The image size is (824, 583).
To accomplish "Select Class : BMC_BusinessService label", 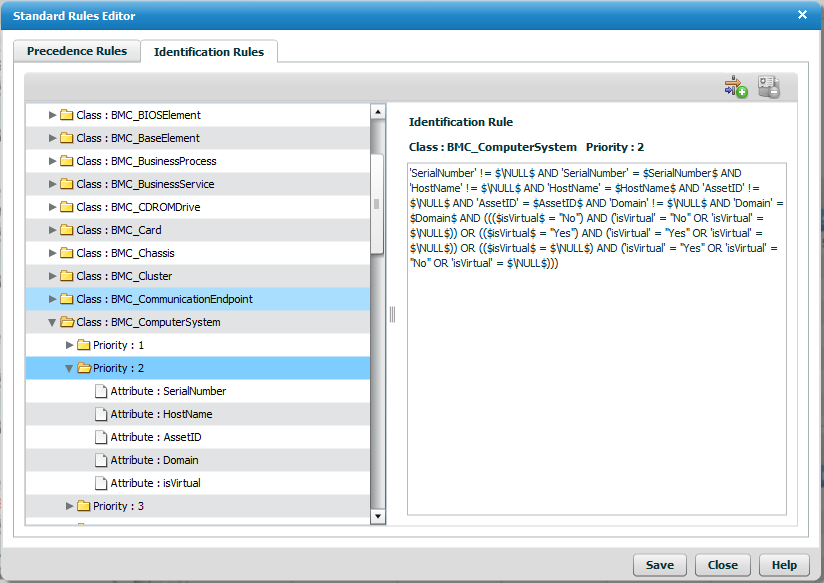I will click(x=145, y=184).
